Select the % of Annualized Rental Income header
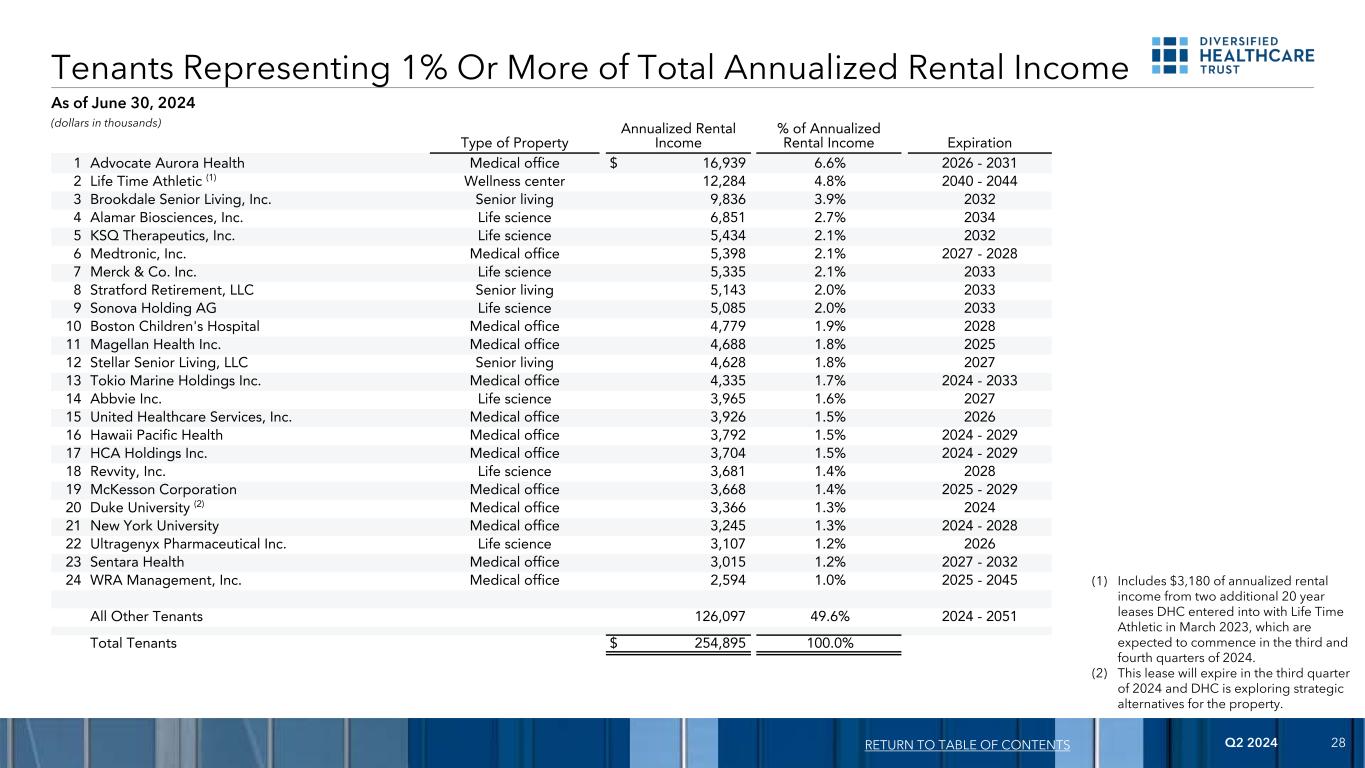Image resolution: width=1365 pixels, height=768 pixels. [828, 135]
